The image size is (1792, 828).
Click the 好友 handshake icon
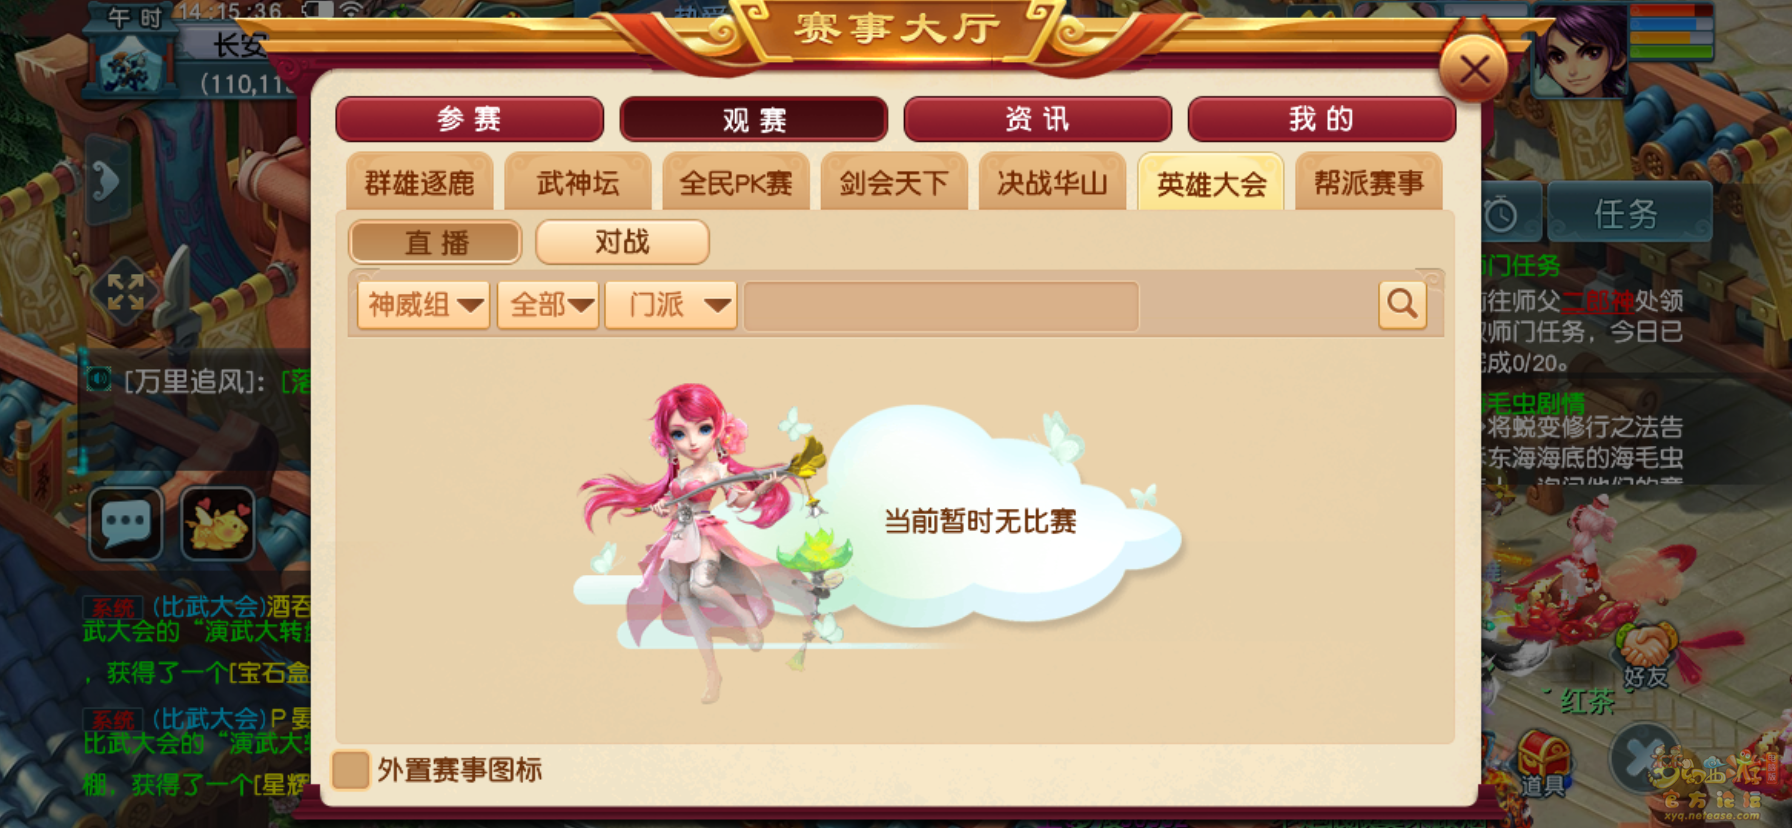point(1646,655)
